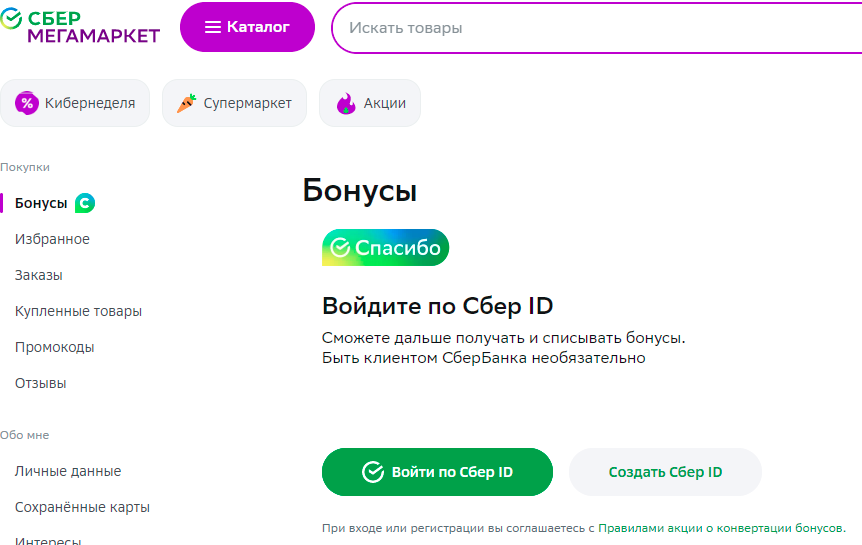Open Купленные товары list
Viewport: 862px width, 545px height.
(x=78, y=311)
